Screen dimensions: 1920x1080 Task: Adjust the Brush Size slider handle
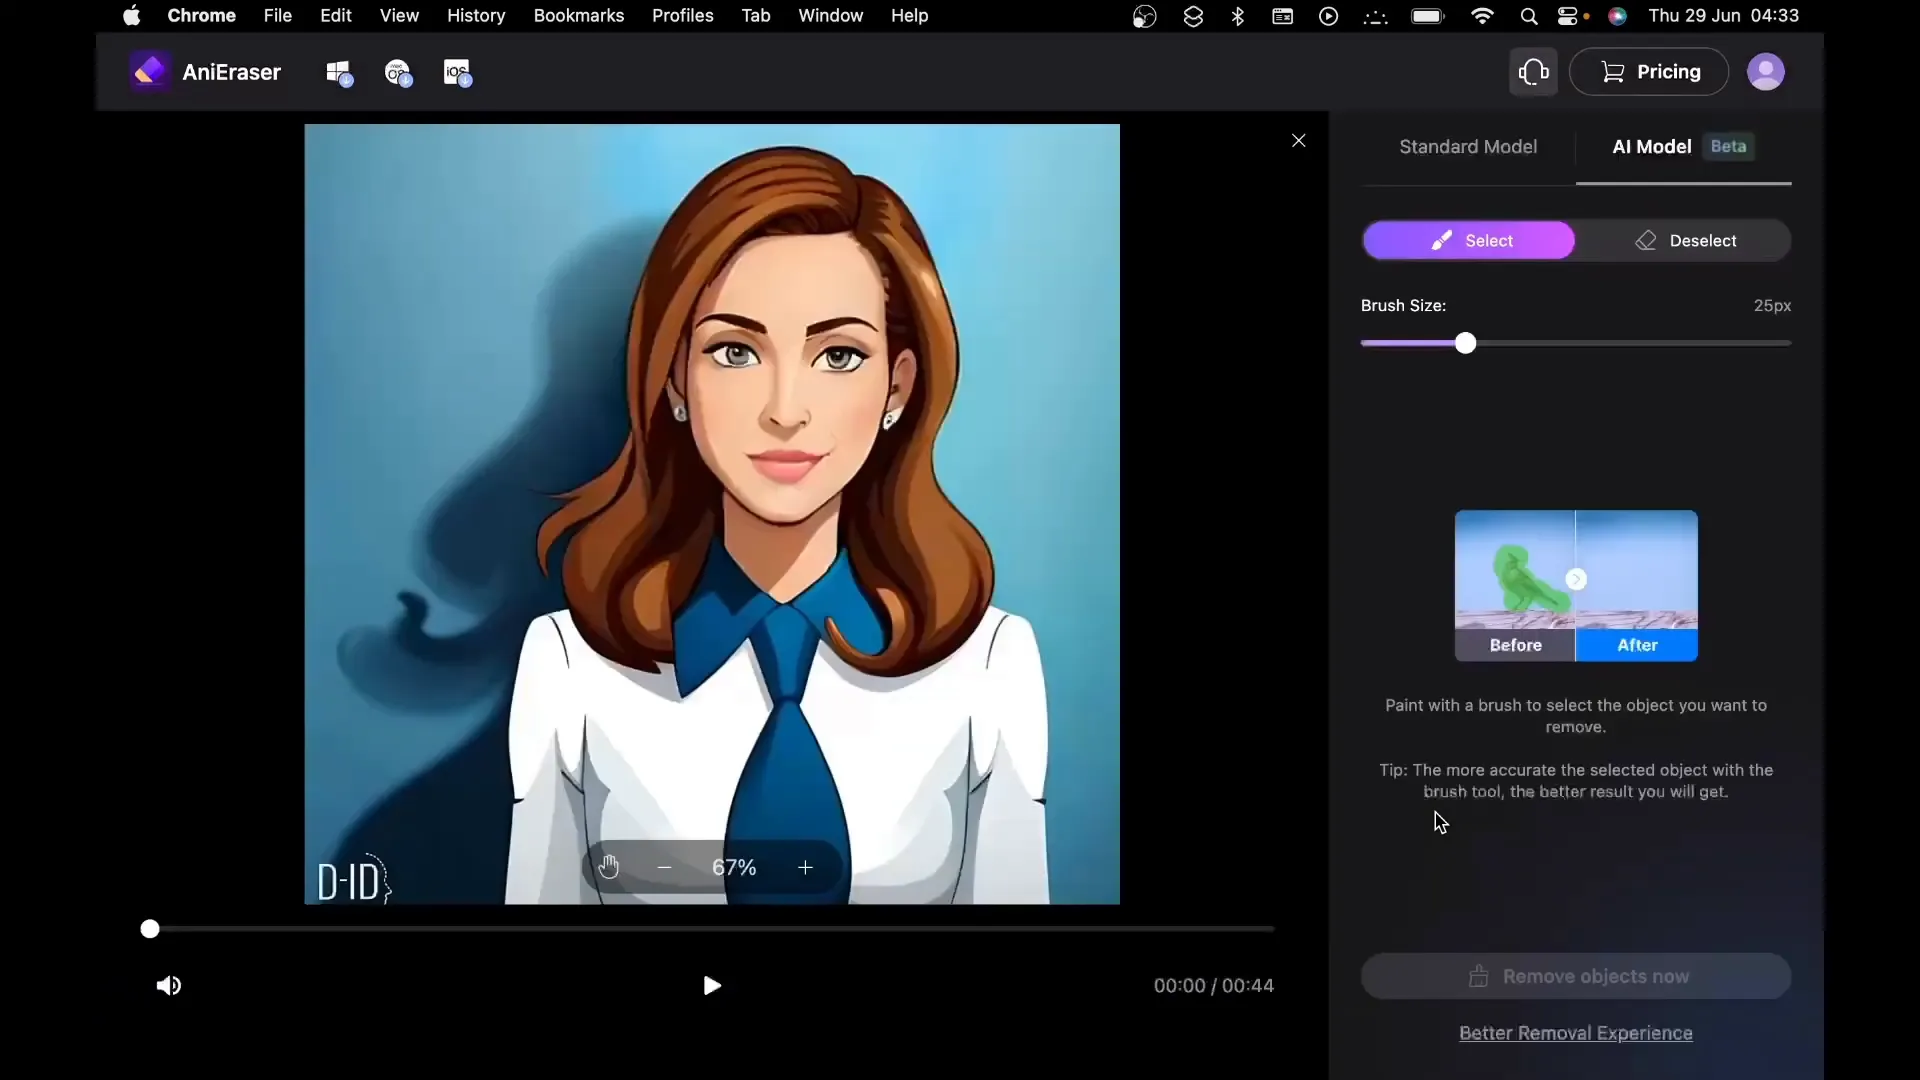point(1465,343)
